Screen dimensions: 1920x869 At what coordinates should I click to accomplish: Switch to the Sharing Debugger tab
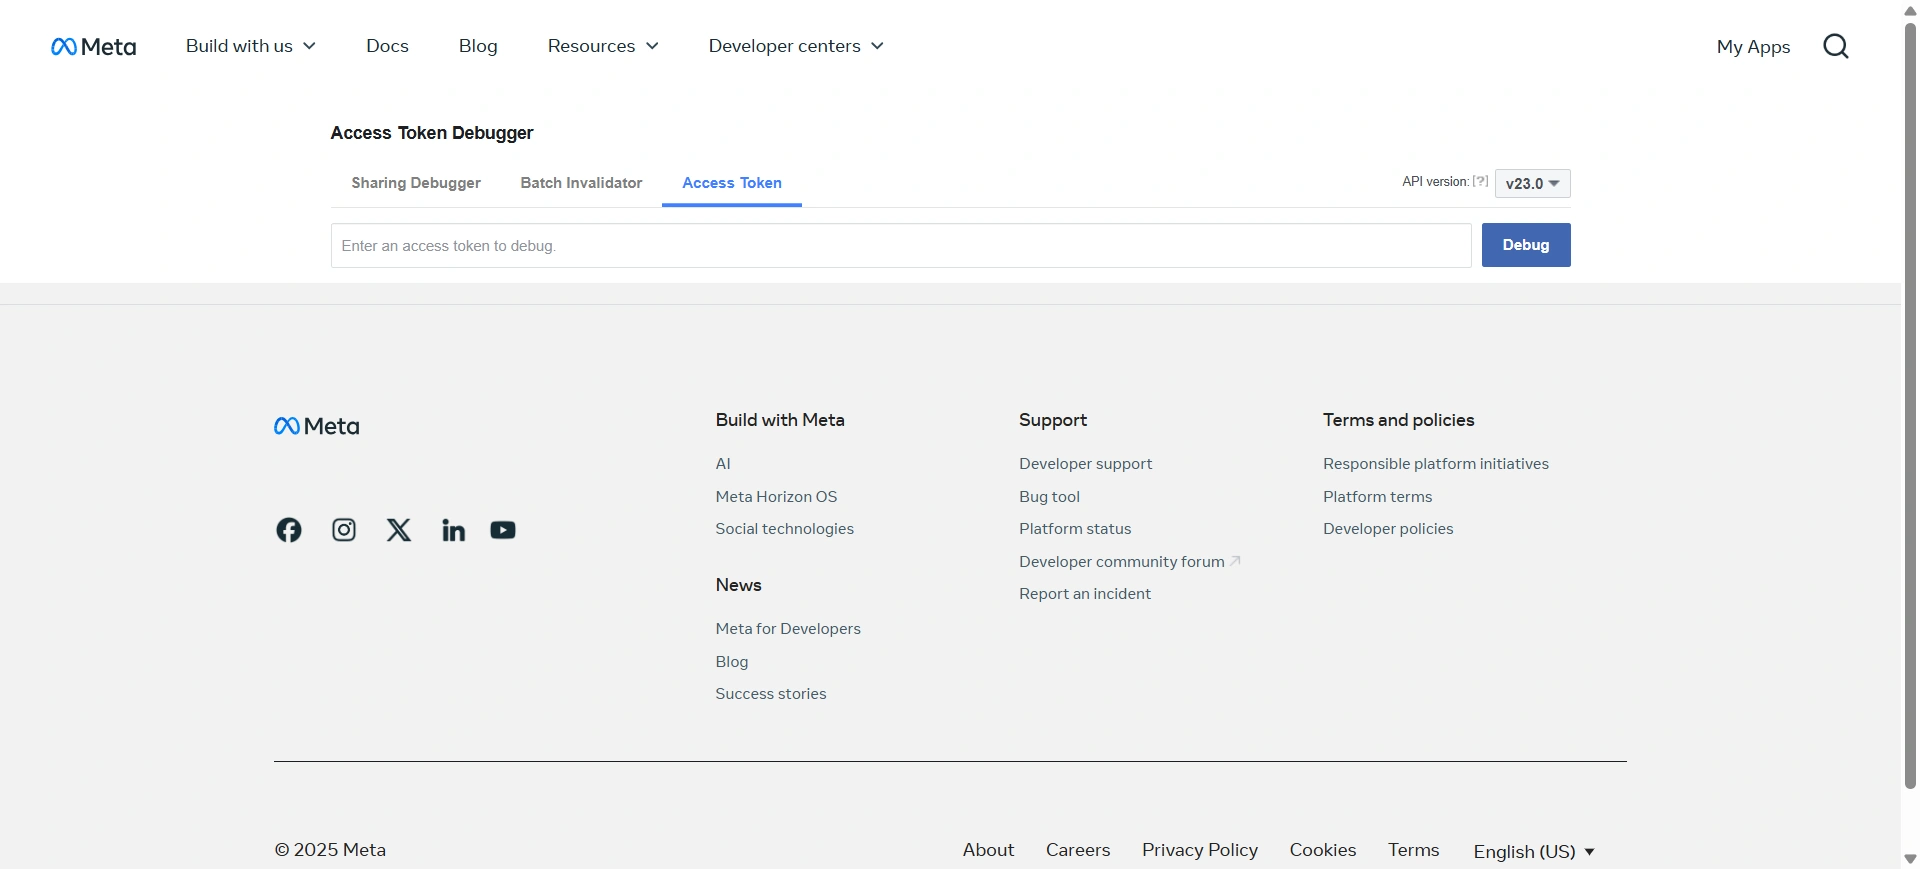[x=416, y=183]
